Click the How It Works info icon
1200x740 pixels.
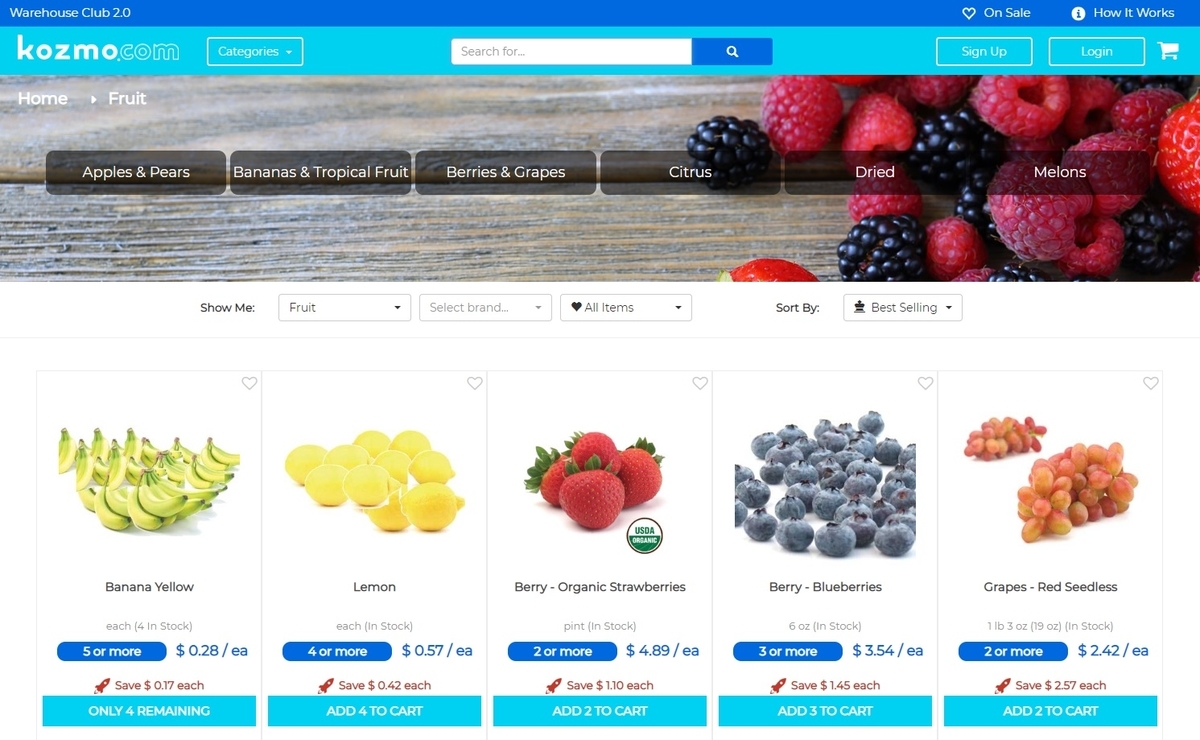coord(1078,13)
